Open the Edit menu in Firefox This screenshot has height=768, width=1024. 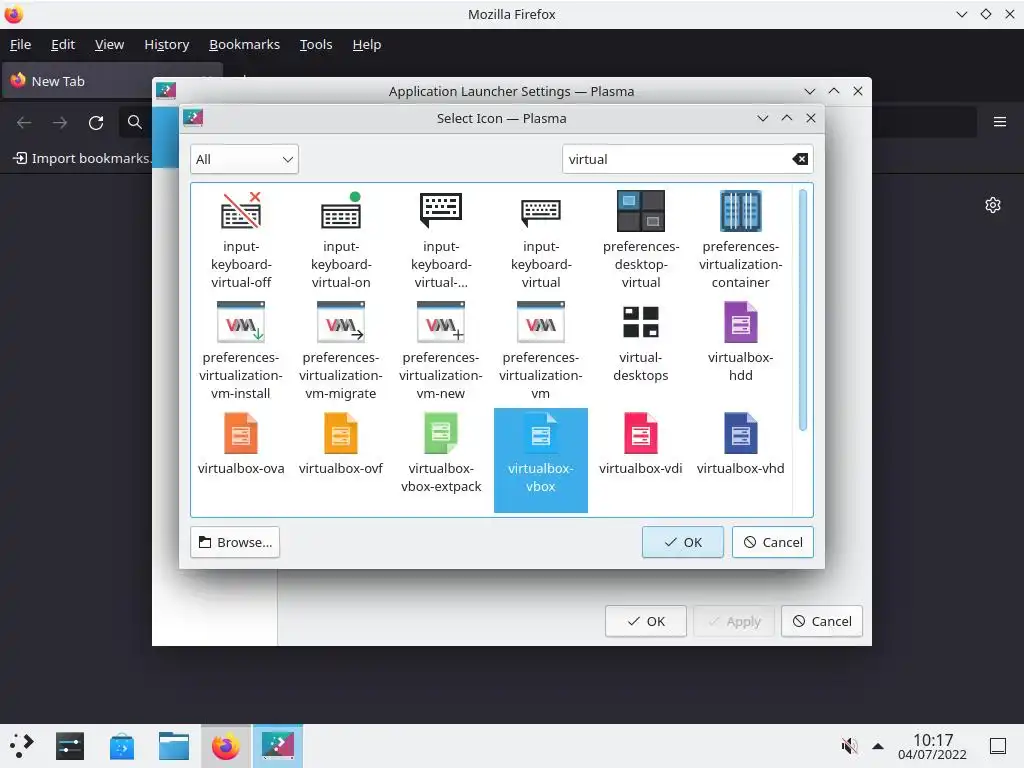(x=63, y=44)
